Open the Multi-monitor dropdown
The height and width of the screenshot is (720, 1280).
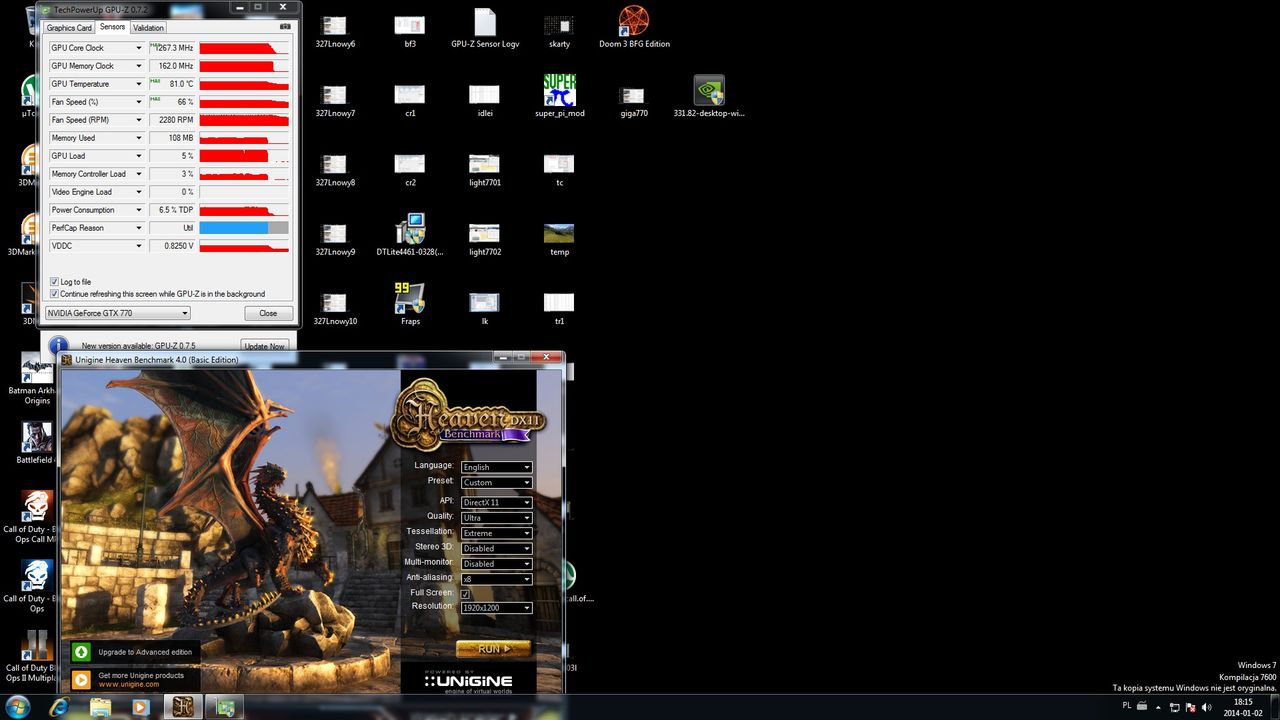pos(496,563)
